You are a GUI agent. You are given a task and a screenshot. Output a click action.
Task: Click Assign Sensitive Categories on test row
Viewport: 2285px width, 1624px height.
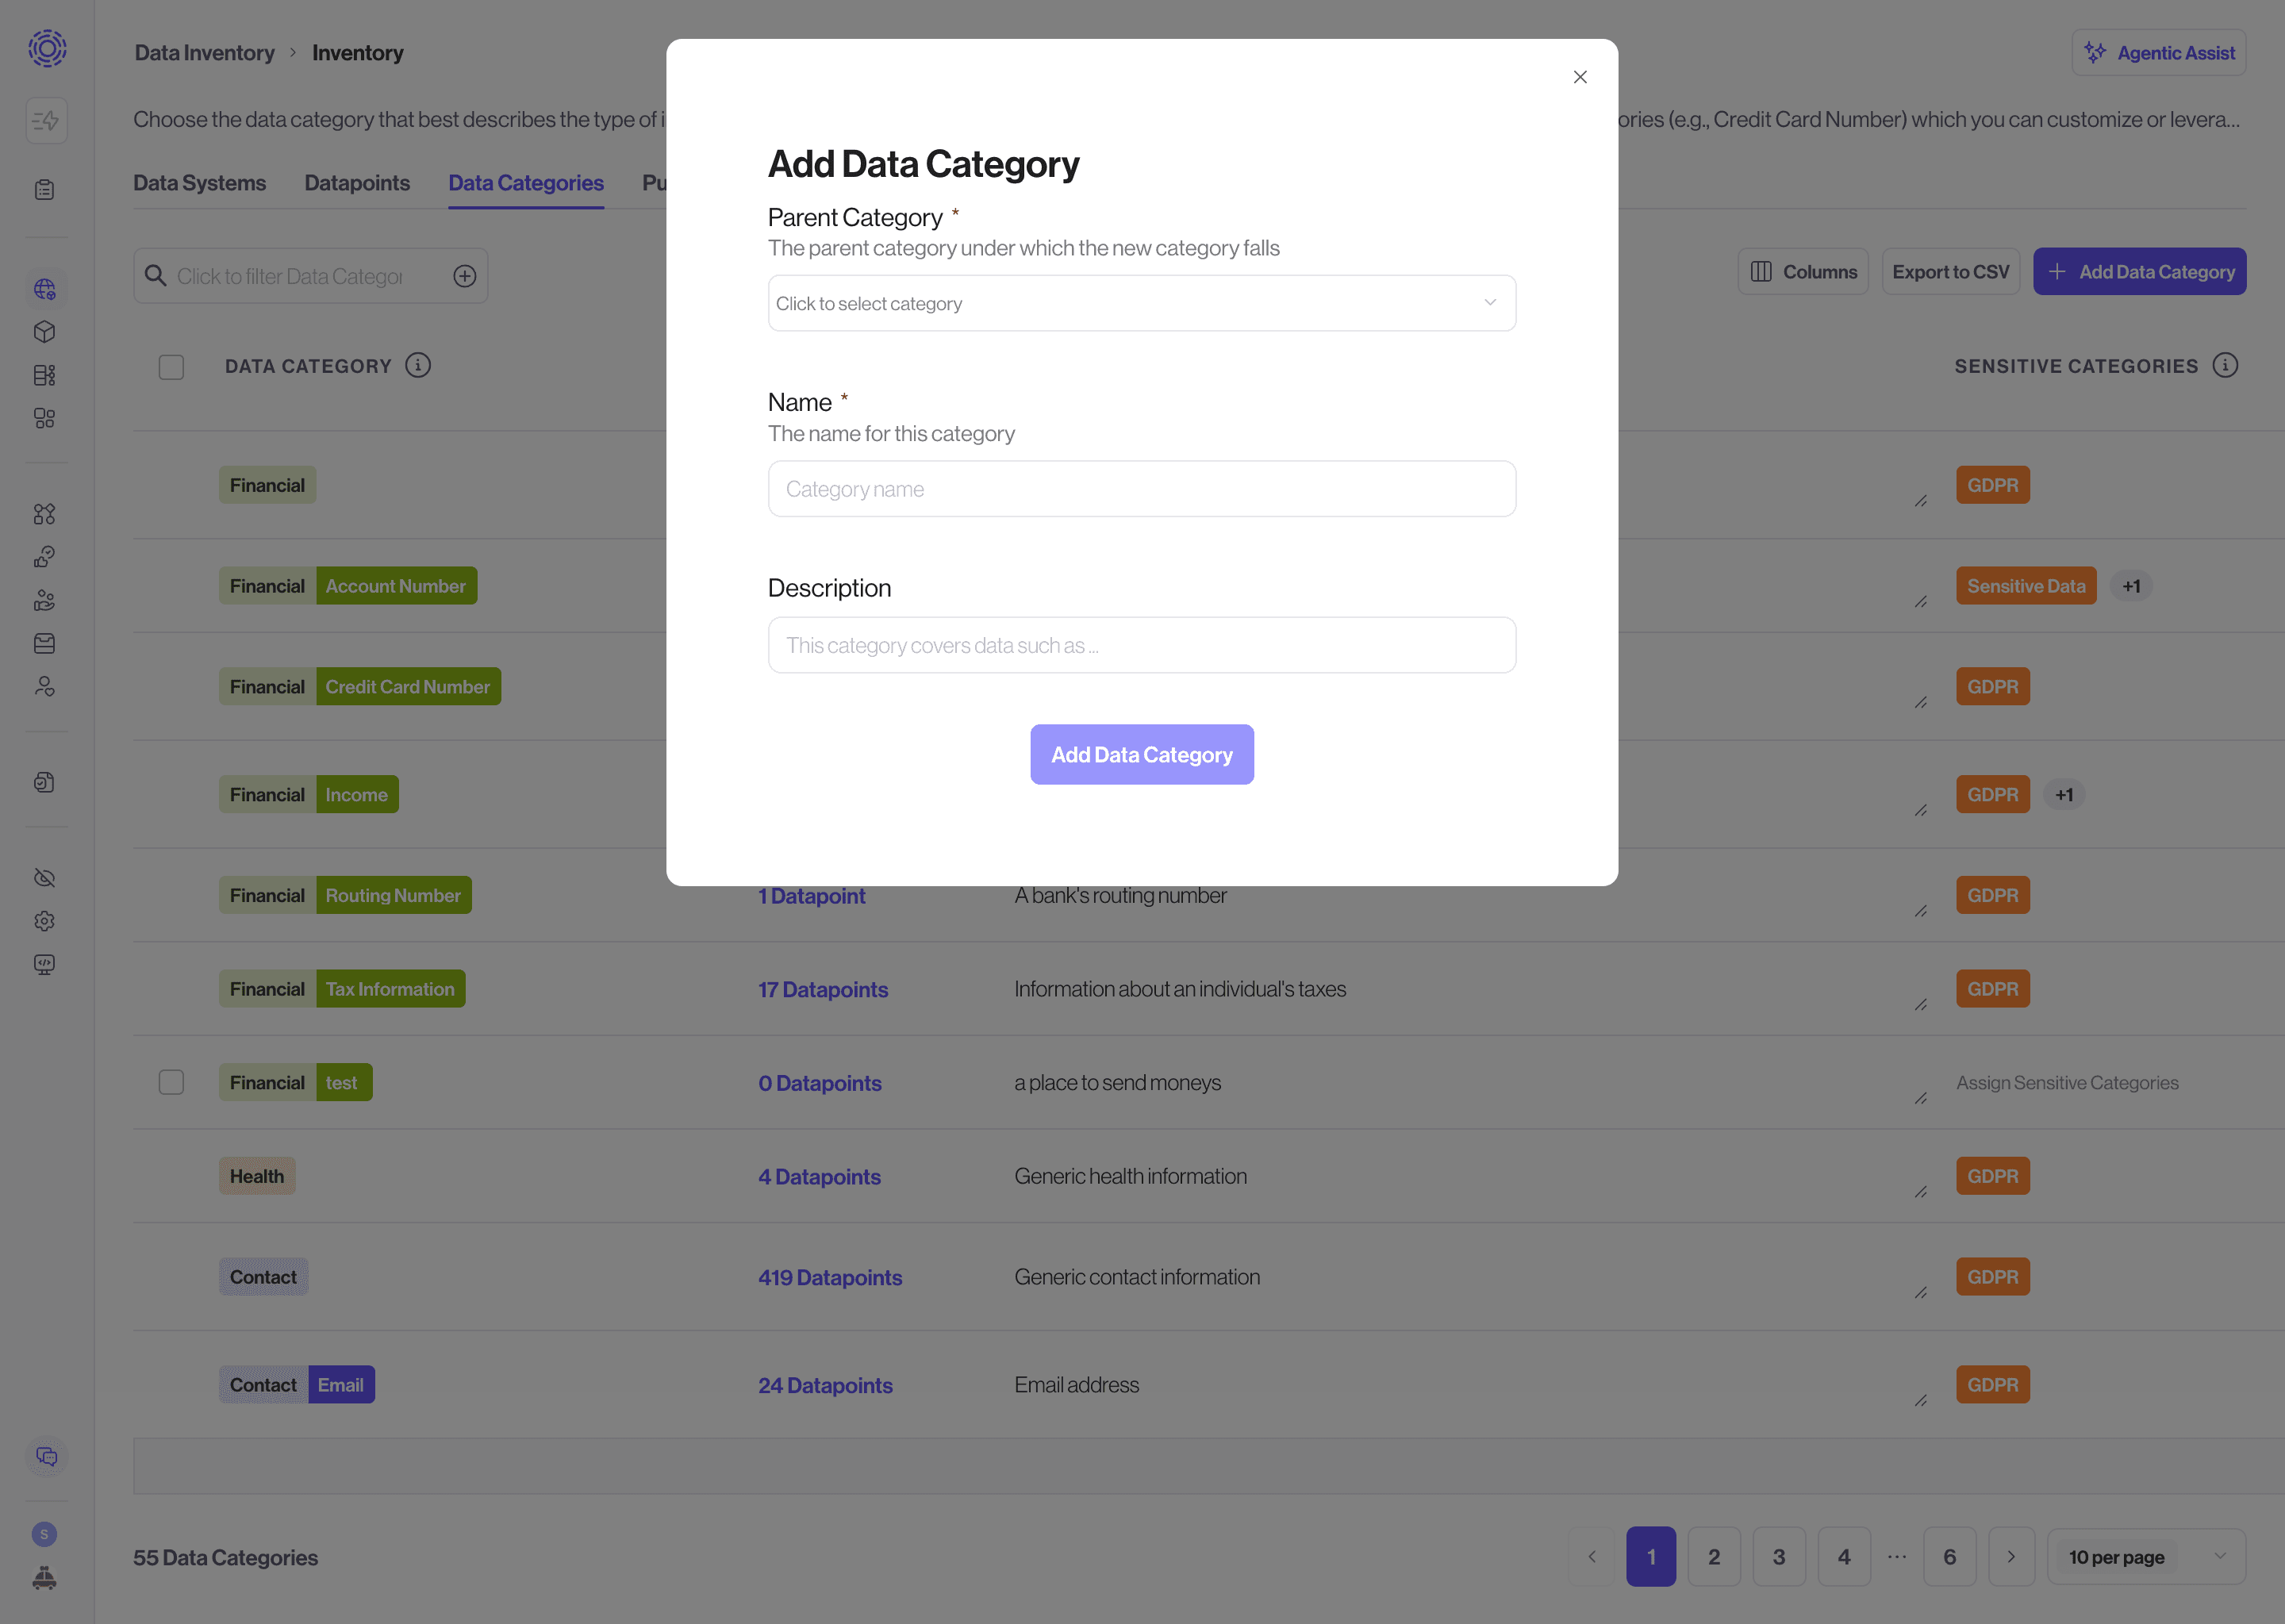point(2067,1083)
